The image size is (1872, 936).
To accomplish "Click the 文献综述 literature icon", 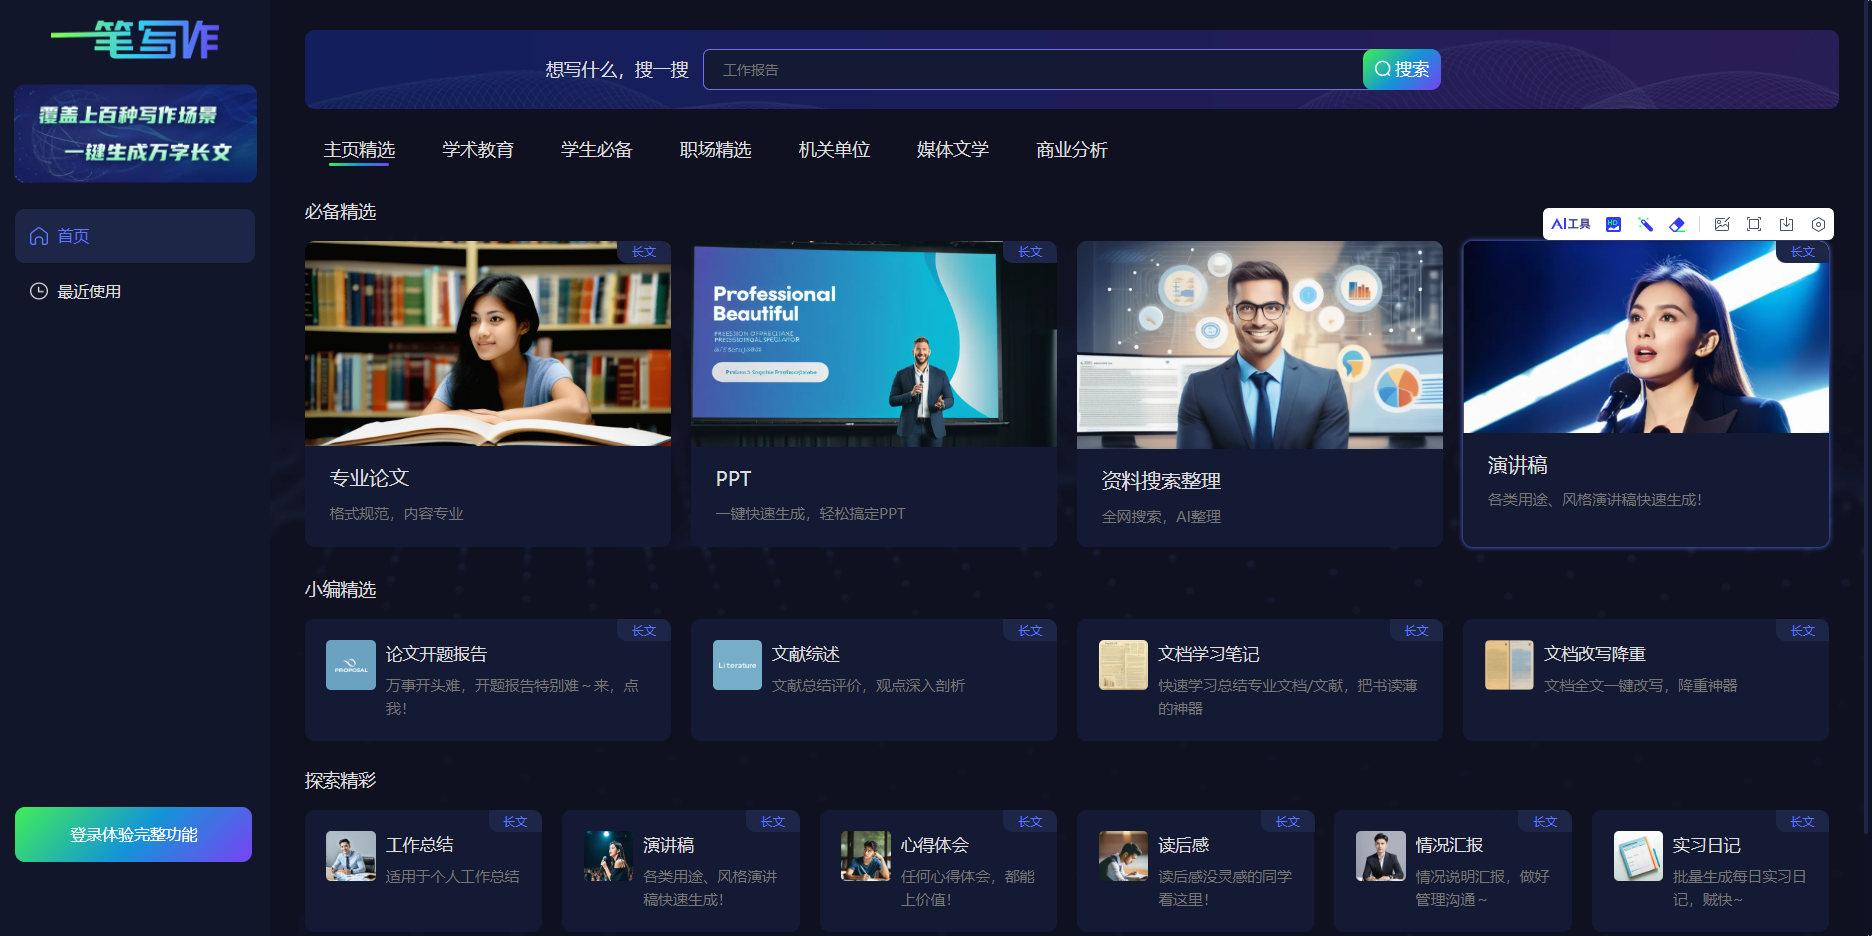I will [737, 665].
